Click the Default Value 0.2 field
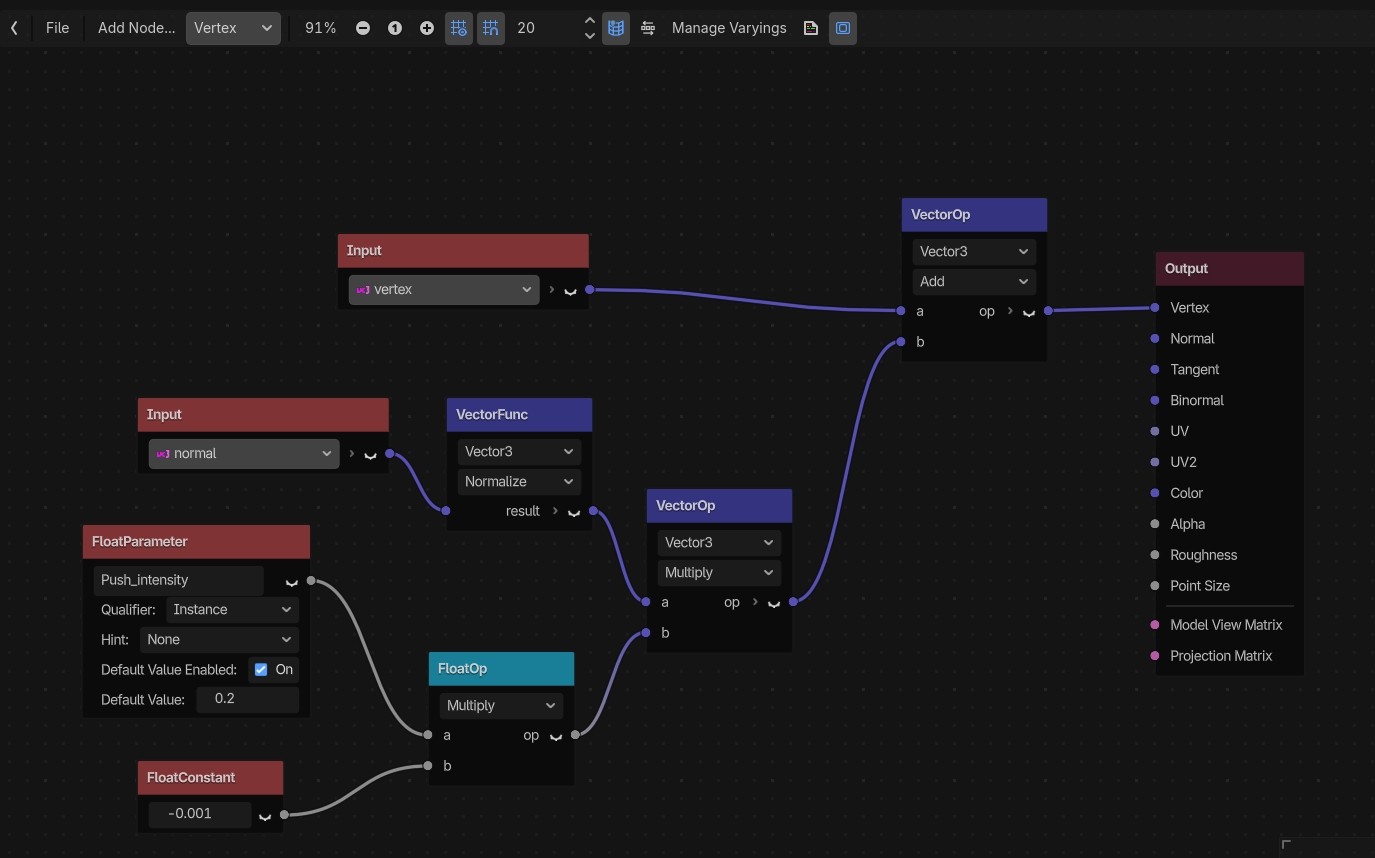Viewport: 1375px width, 858px height. coord(247,699)
